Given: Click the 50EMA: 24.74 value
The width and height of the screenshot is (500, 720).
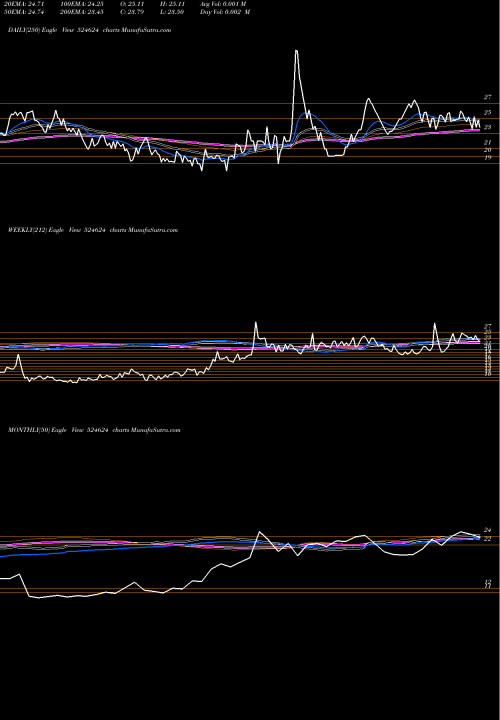Looking at the screenshot, I should [x=23, y=12].
